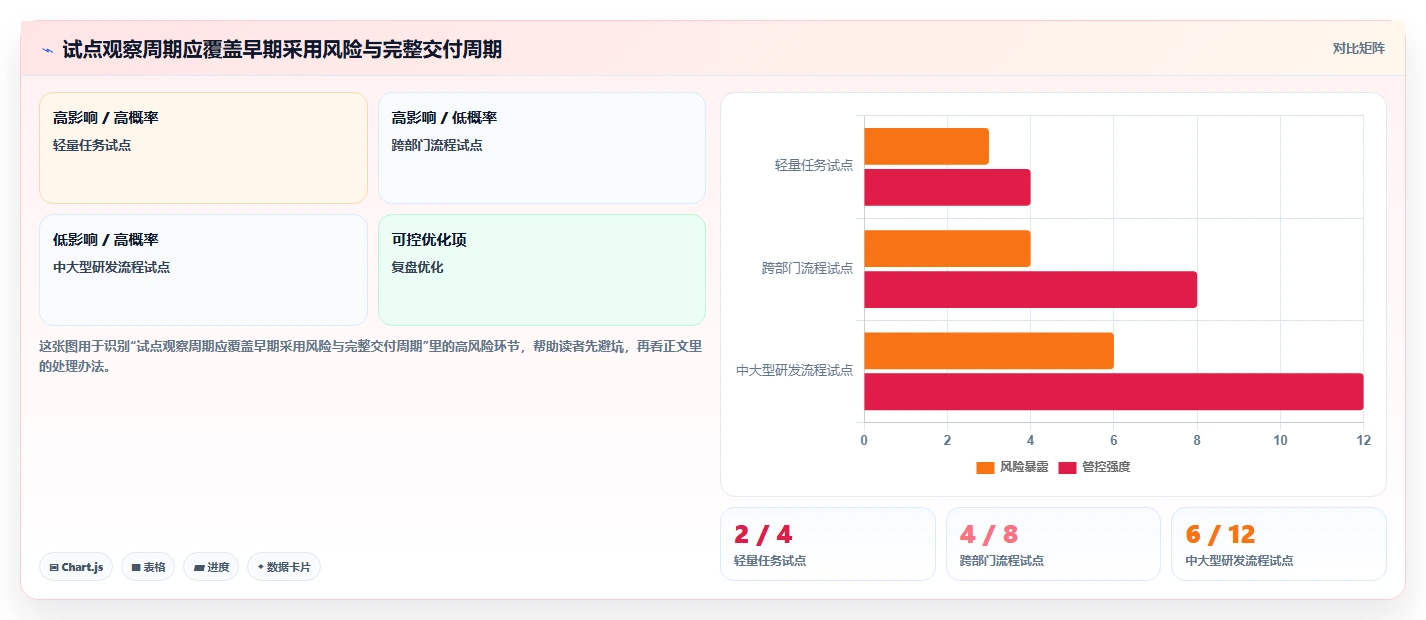Click 中大型研发流程试点 caption under 6 / 12
Image resolution: width=1426 pixels, height=620 pixels.
1239,561
